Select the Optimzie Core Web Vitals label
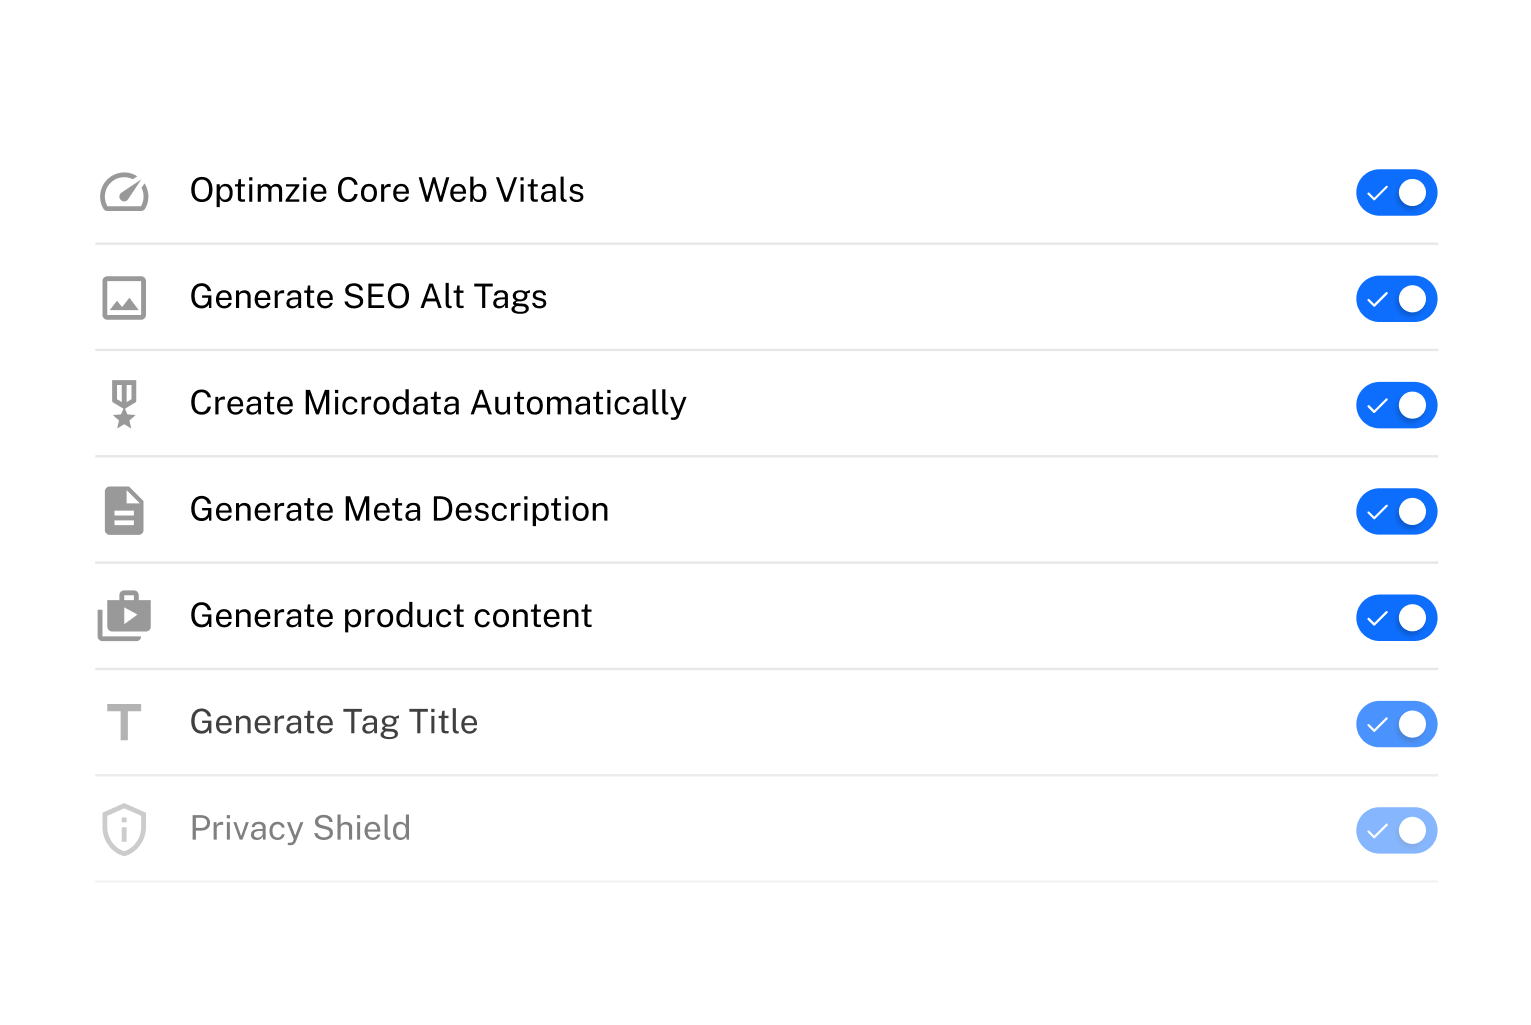 [387, 190]
